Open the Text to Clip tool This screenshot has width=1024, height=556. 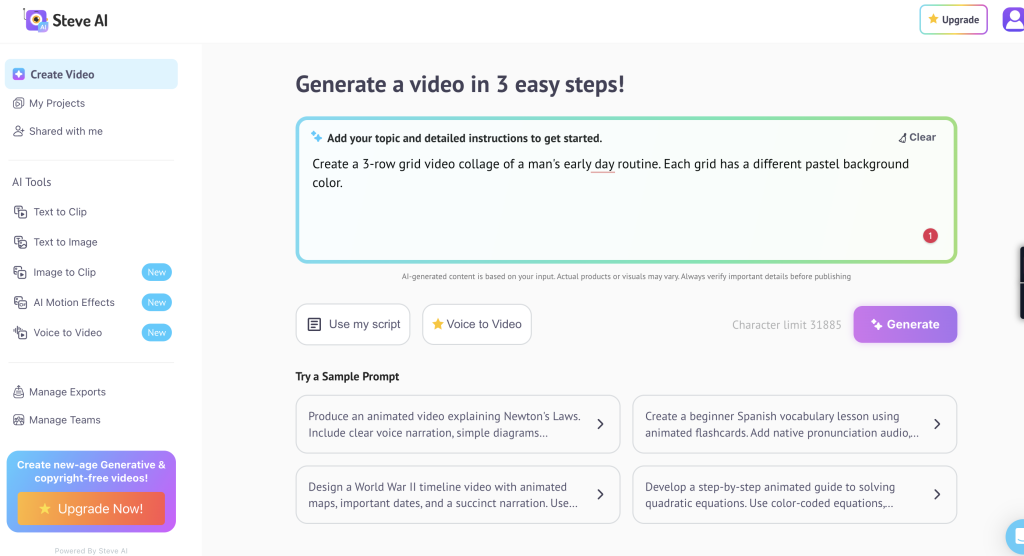(x=60, y=212)
